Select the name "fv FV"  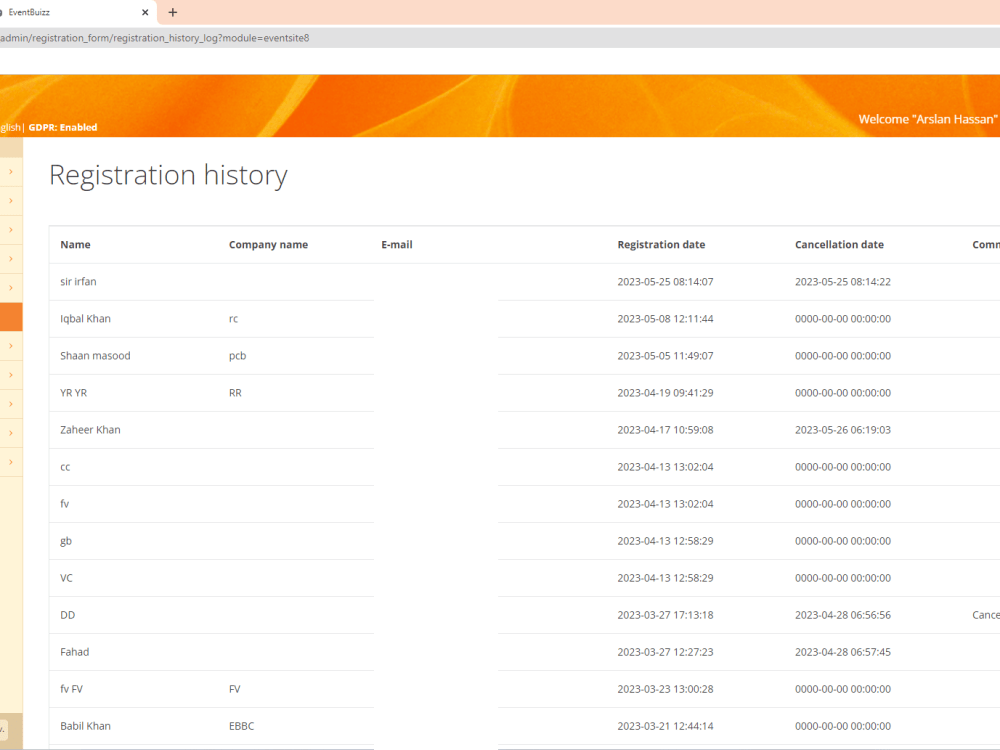click(71, 689)
